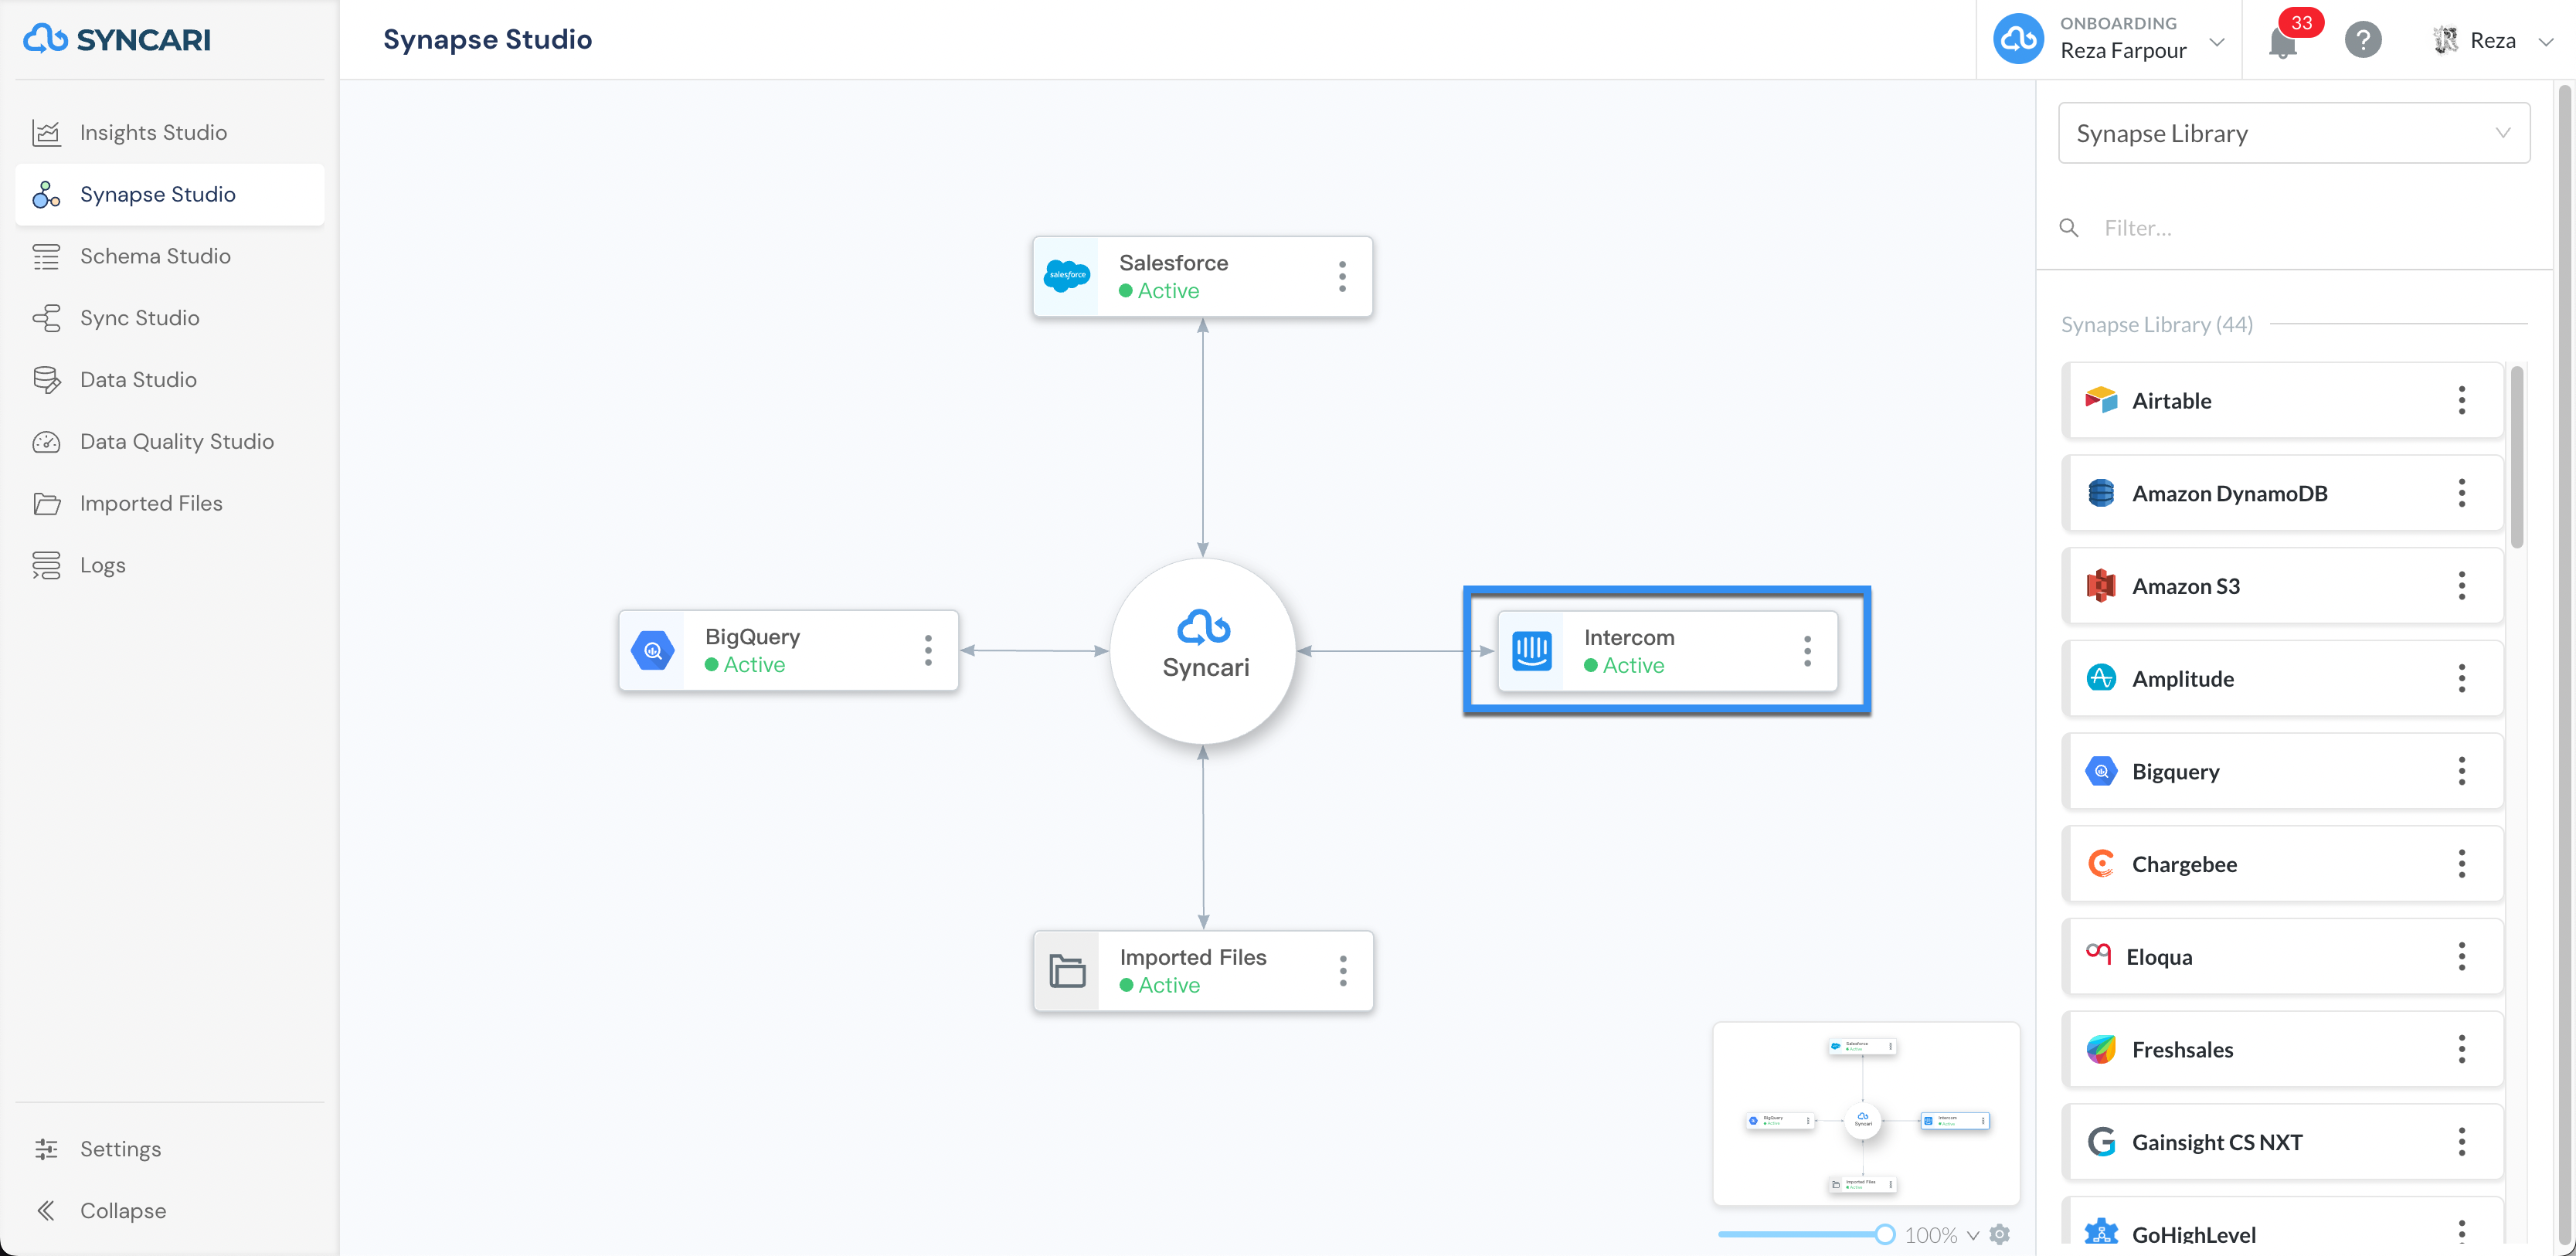The width and height of the screenshot is (2576, 1256).
Task: Click the Syncari center hub node
Action: [x=1203, y=650]
